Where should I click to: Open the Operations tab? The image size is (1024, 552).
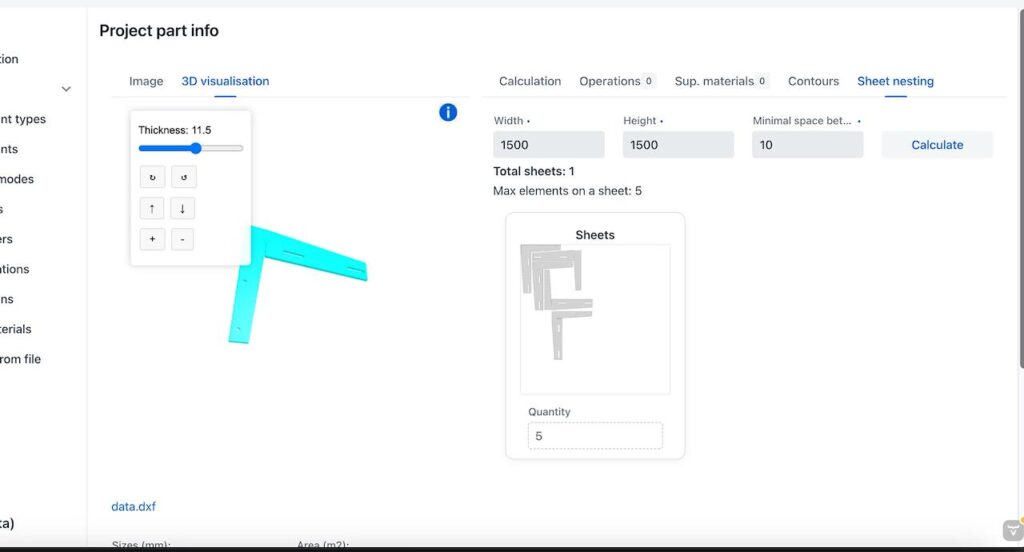[617, 81]
